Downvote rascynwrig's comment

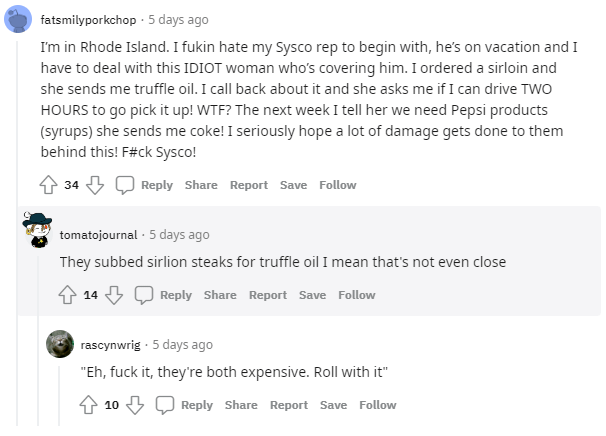135,405
